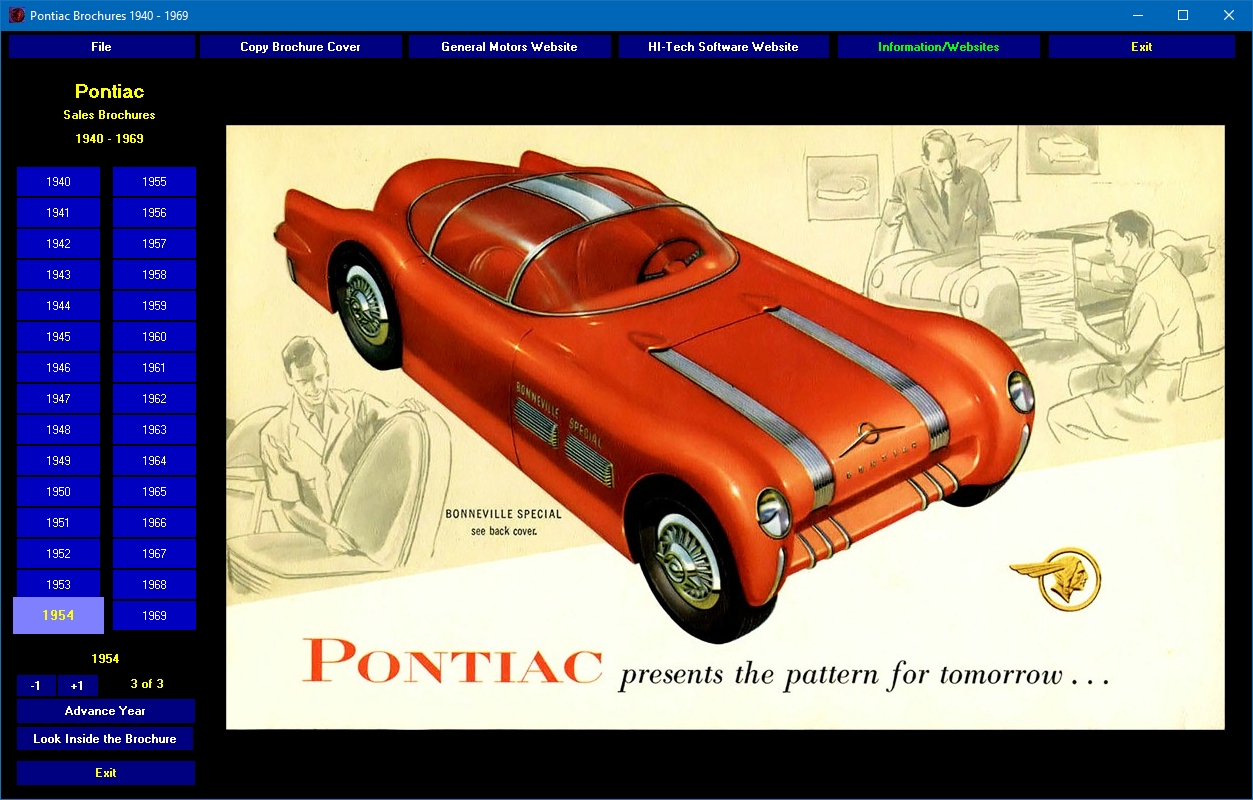The width and height of the screenshot is (1253, 800).
Task: Select the 1948 year button
Action: tap(58, 430)
